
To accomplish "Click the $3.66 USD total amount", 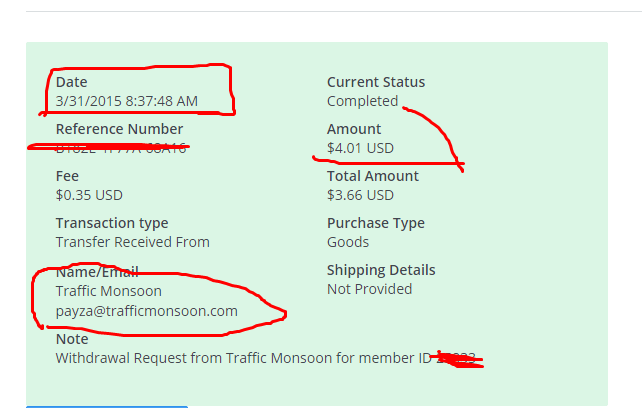I will (360, 195).
